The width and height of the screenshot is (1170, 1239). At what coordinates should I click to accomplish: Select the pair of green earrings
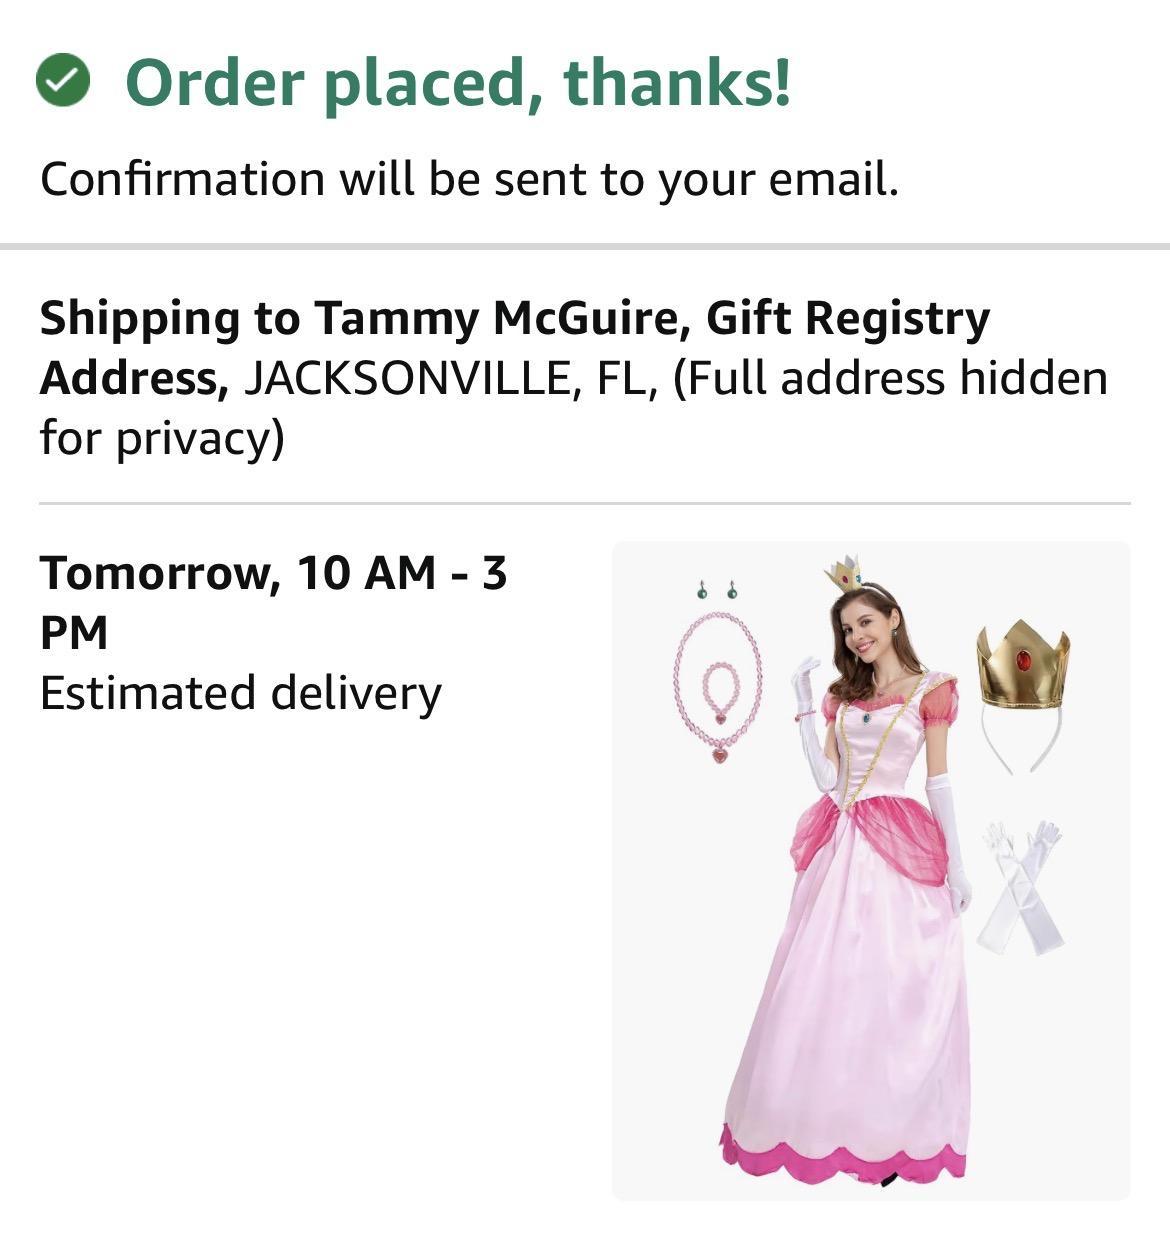pyautogui.click(x=717, y=591)
